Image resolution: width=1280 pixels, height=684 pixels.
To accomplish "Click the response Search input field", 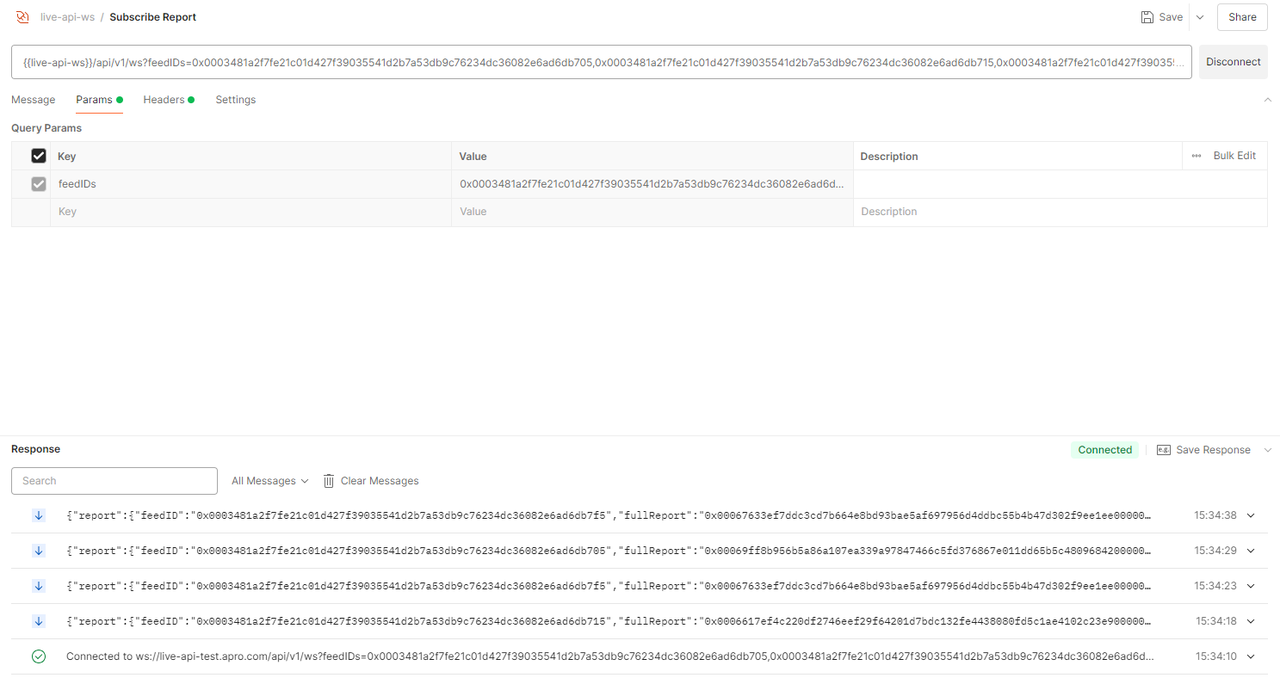I will click(x=114, y=481).
